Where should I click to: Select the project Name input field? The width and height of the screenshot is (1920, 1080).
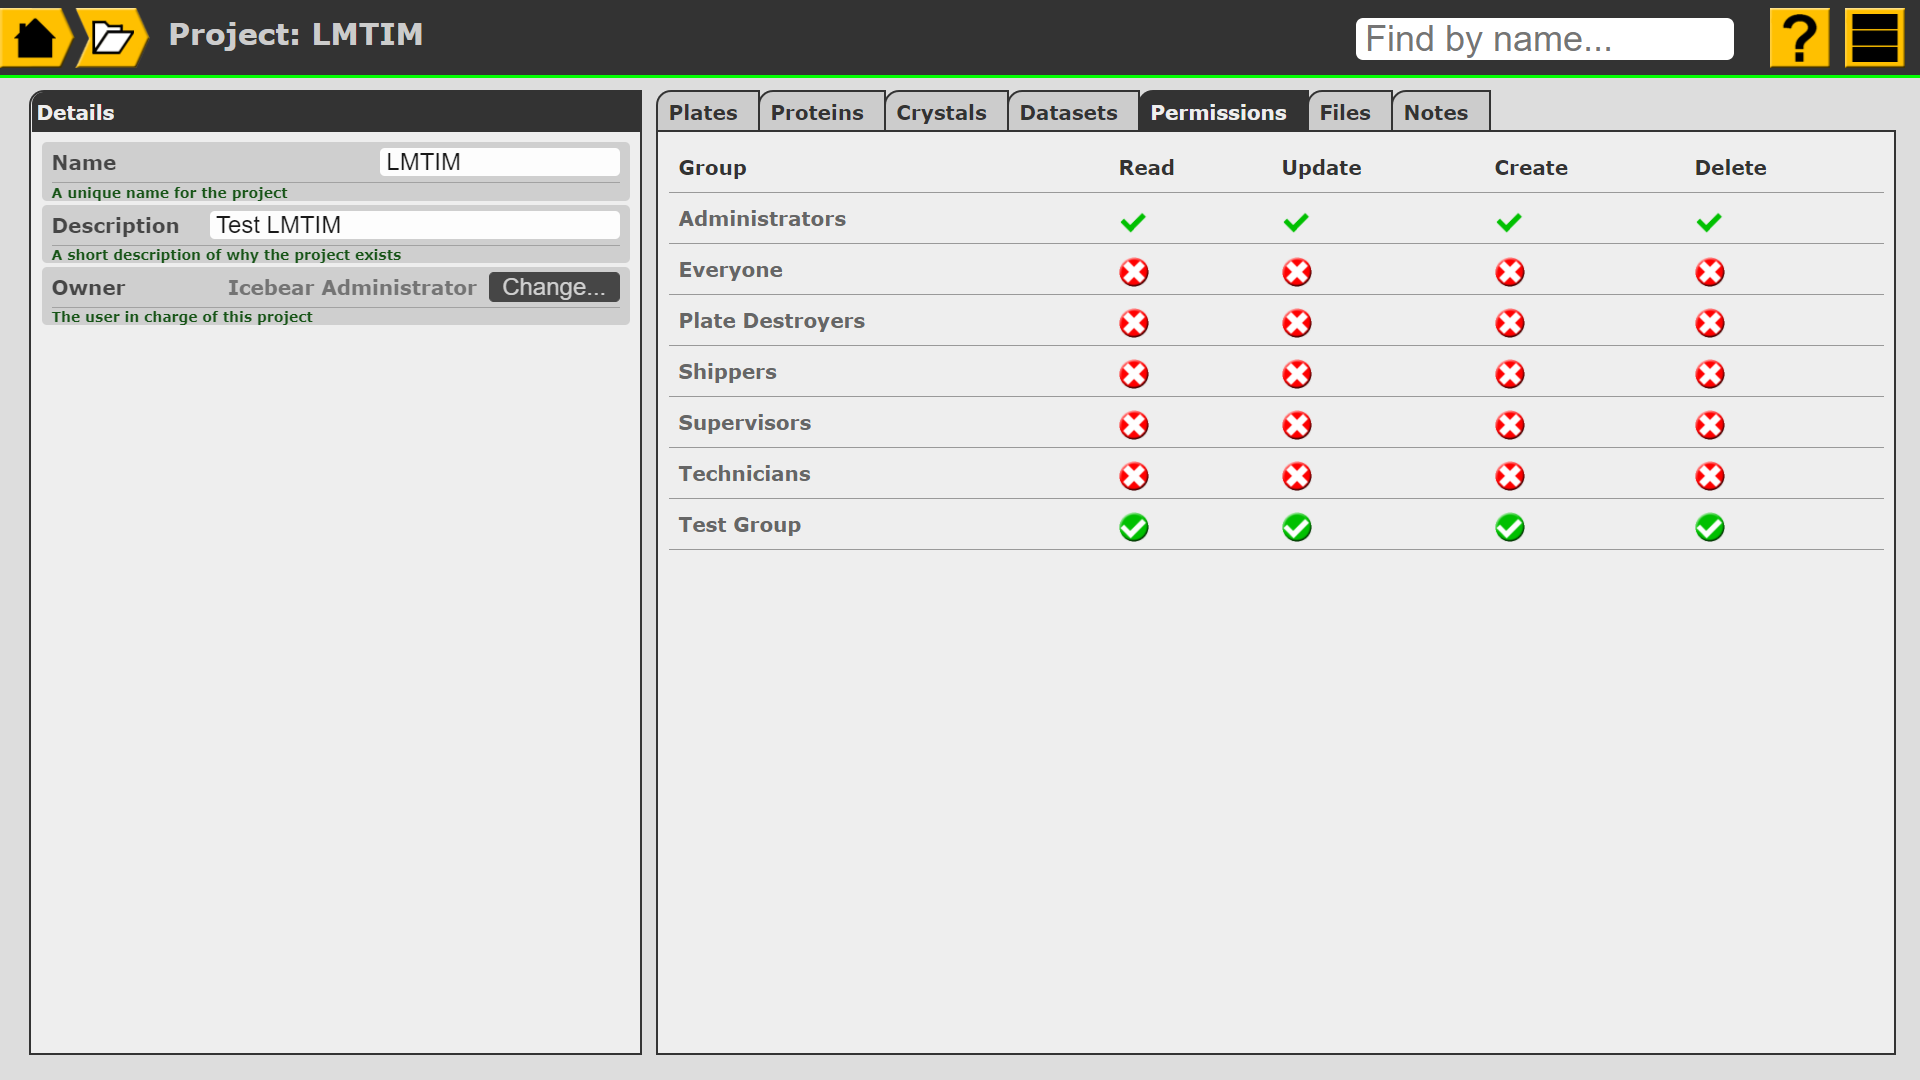[x=498, y=161]
